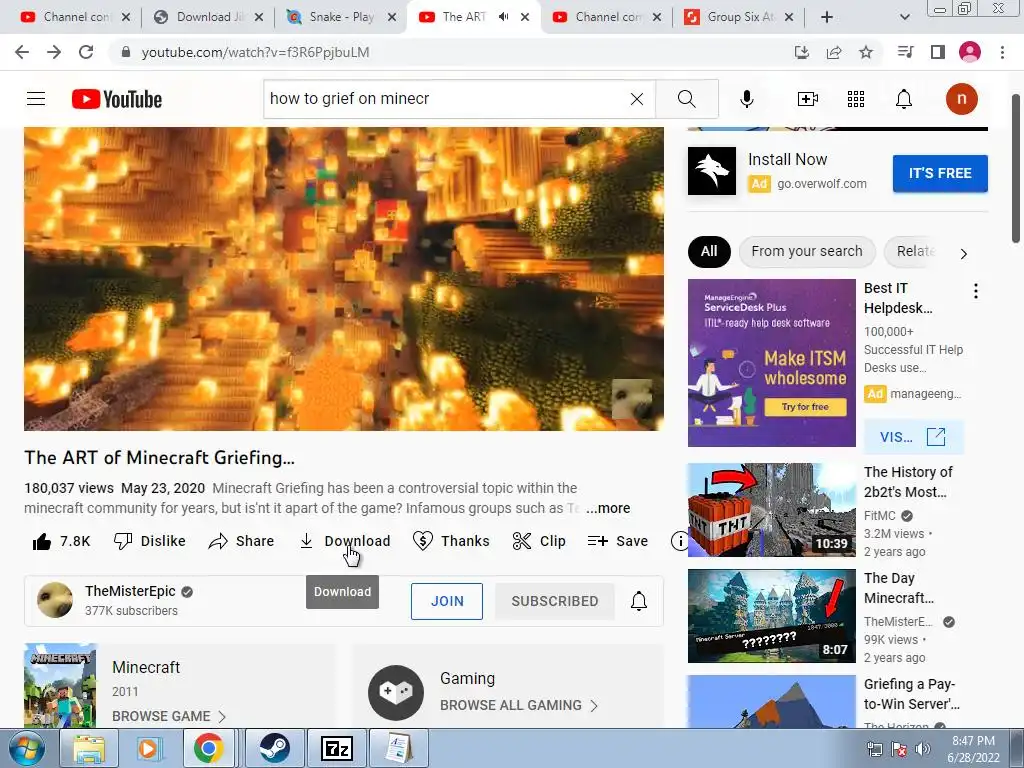The image size is (1024, 768).
Task: Toggle Chrome side panel
Action: pos(938,52)
